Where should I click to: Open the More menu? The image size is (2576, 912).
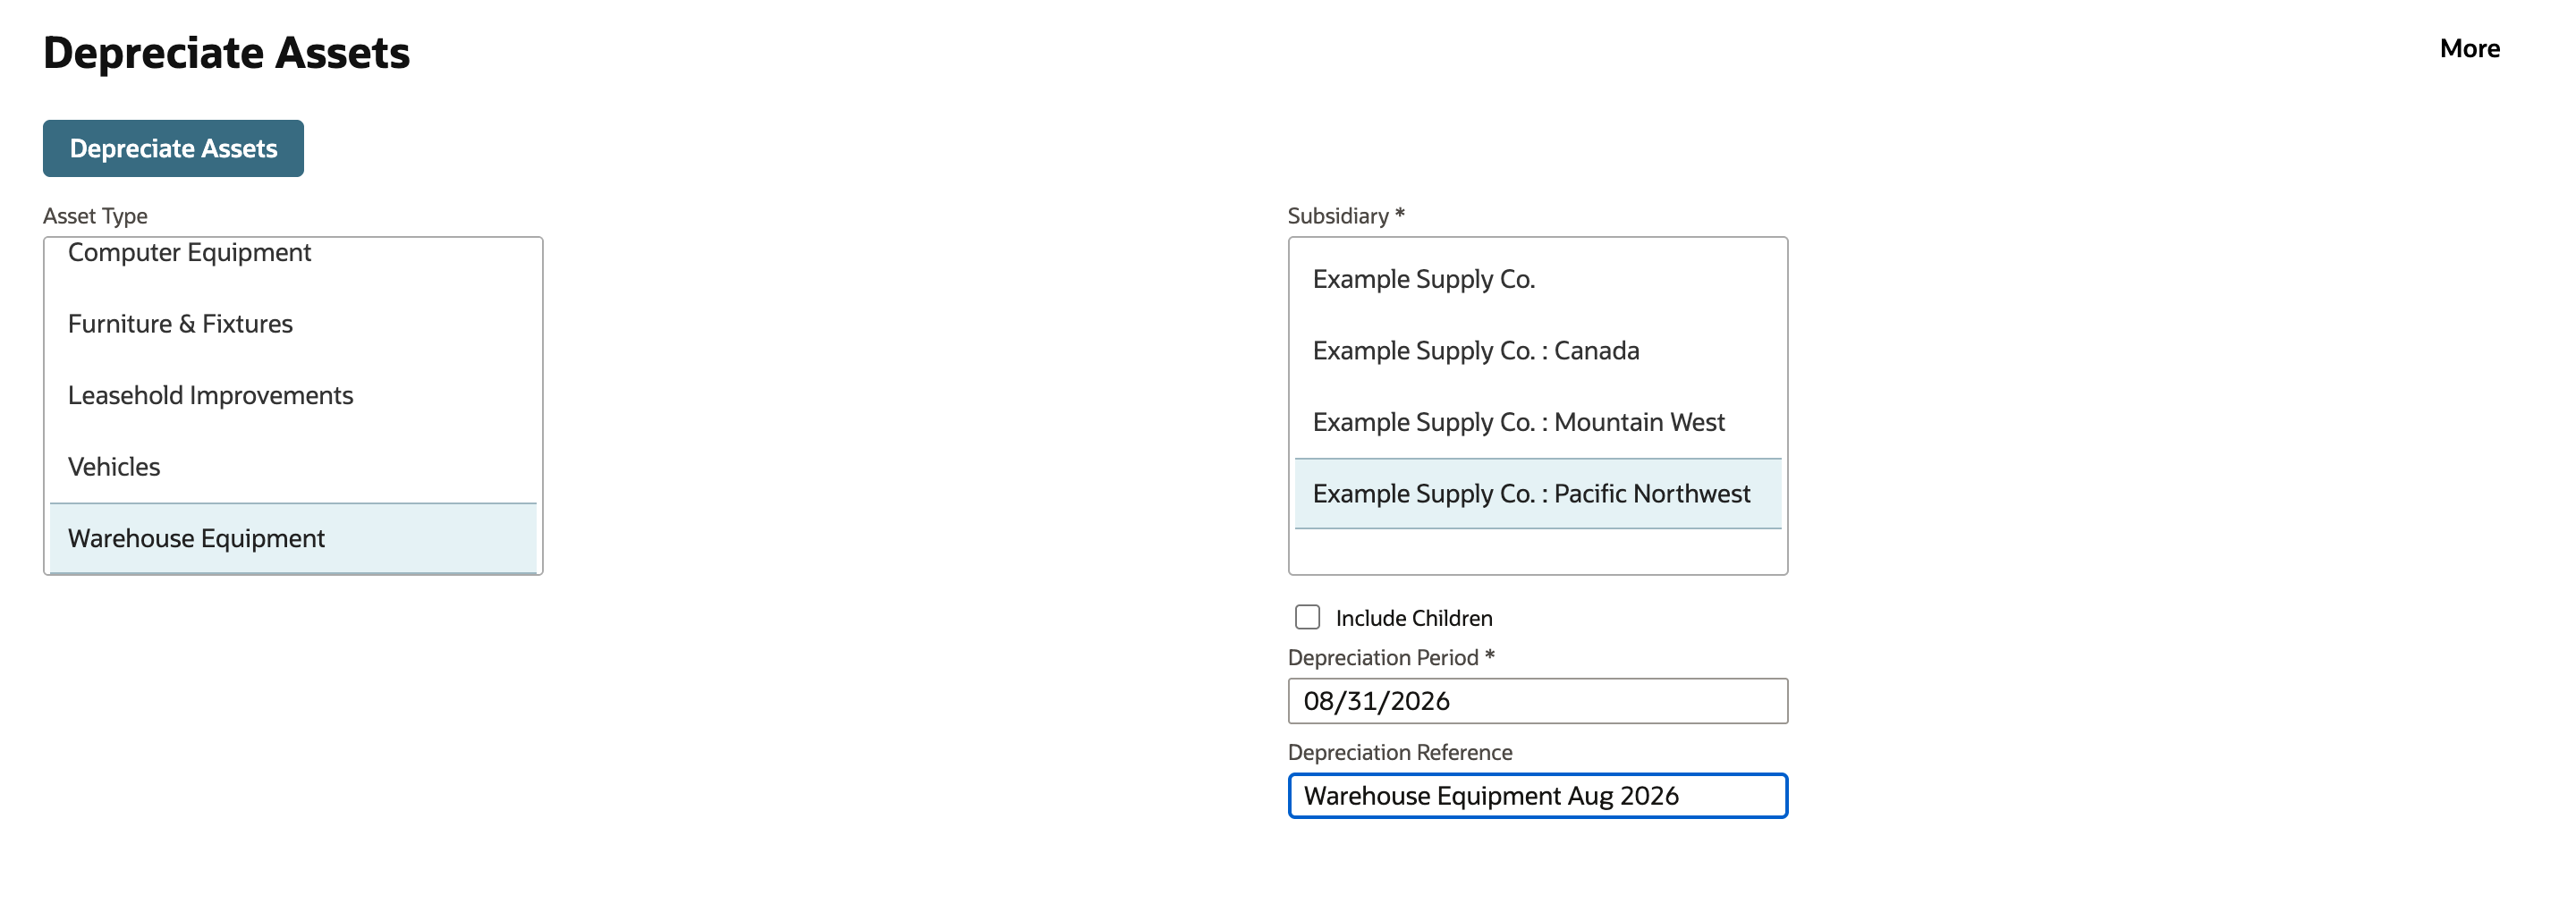tap(2469, 48)
